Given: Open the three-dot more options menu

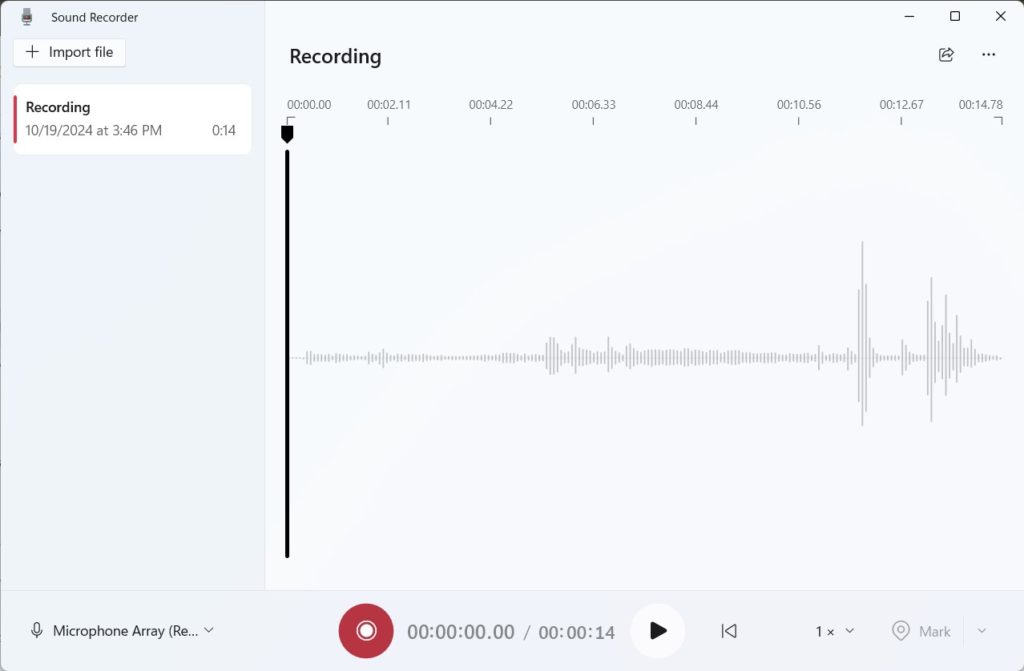Looking at the screenshot, I should [989, 55].
